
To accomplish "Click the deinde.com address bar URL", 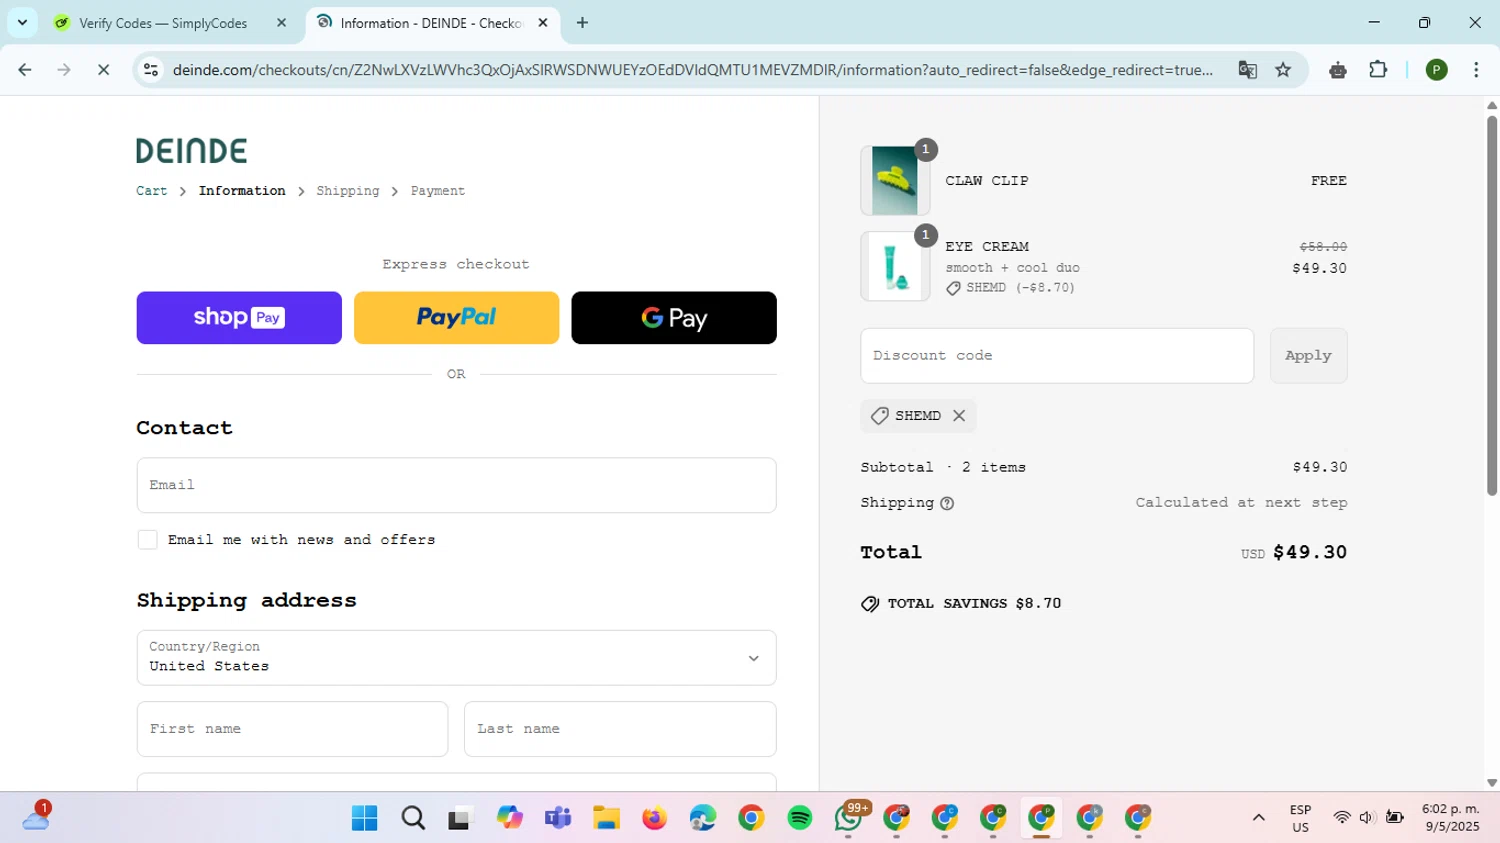I will pos(692,70).
